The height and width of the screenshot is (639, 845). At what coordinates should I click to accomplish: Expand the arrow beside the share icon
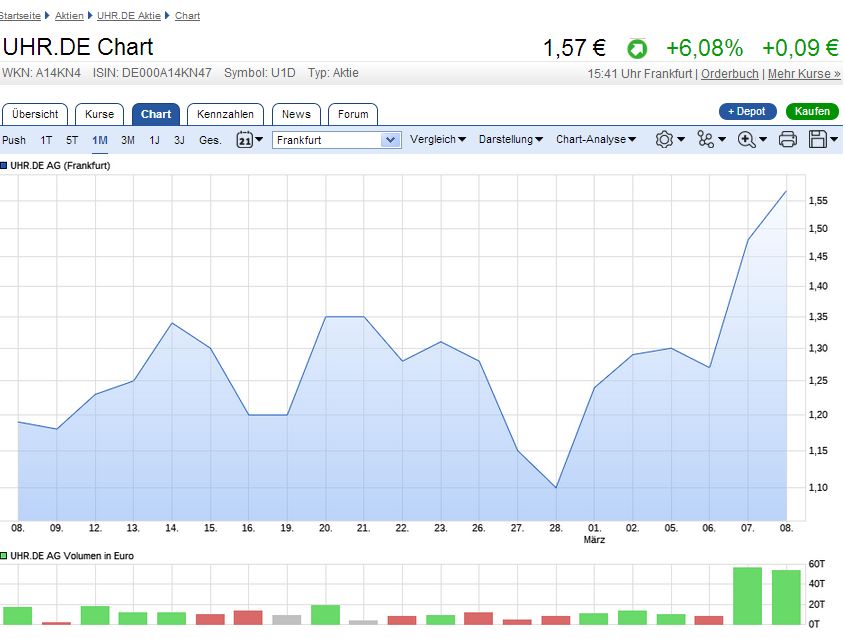[722, 140]
